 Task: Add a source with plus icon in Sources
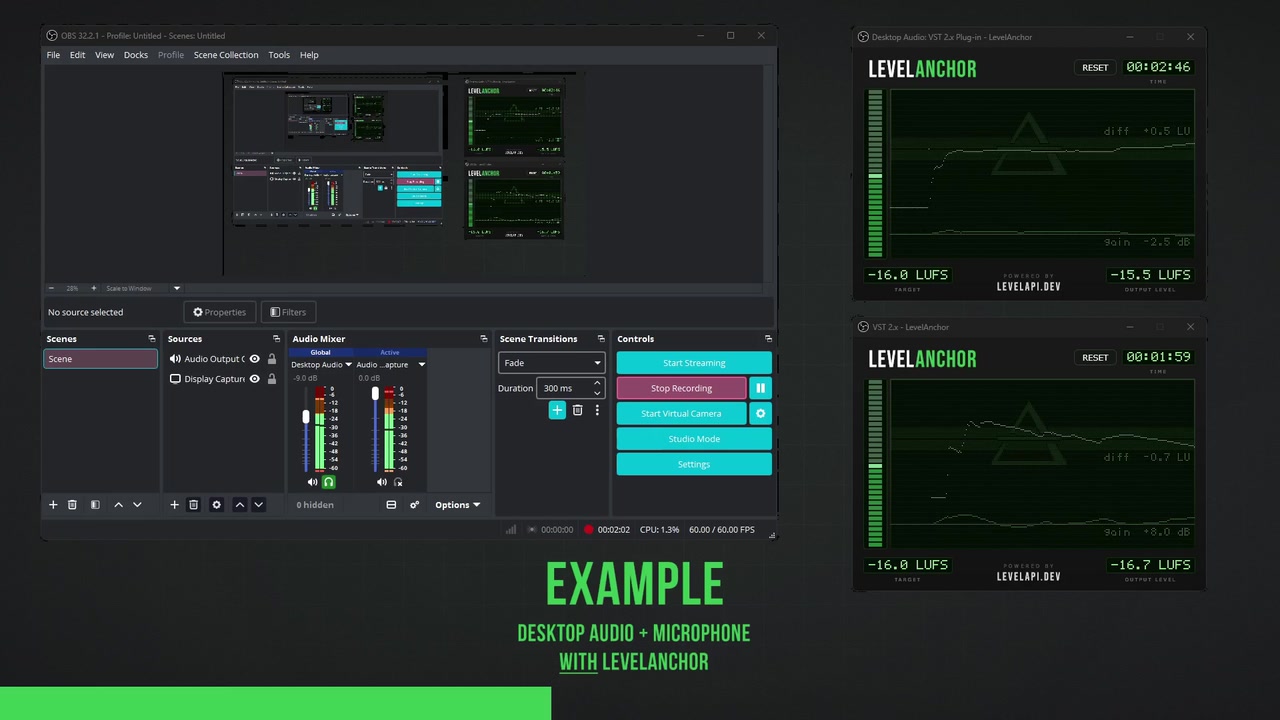point(174,505)
